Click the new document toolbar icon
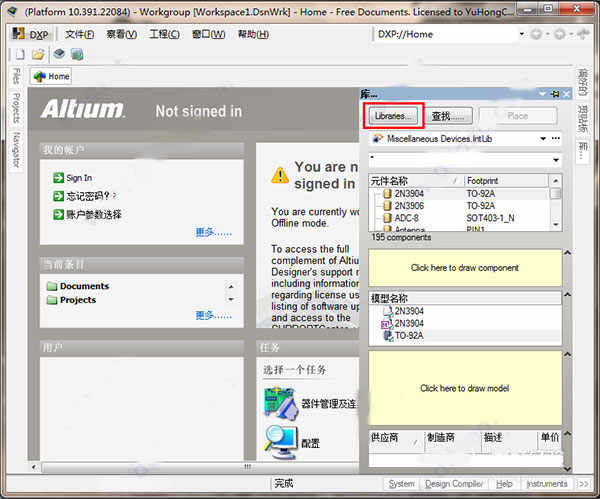 pyautogui.click(x=20, y=54)
